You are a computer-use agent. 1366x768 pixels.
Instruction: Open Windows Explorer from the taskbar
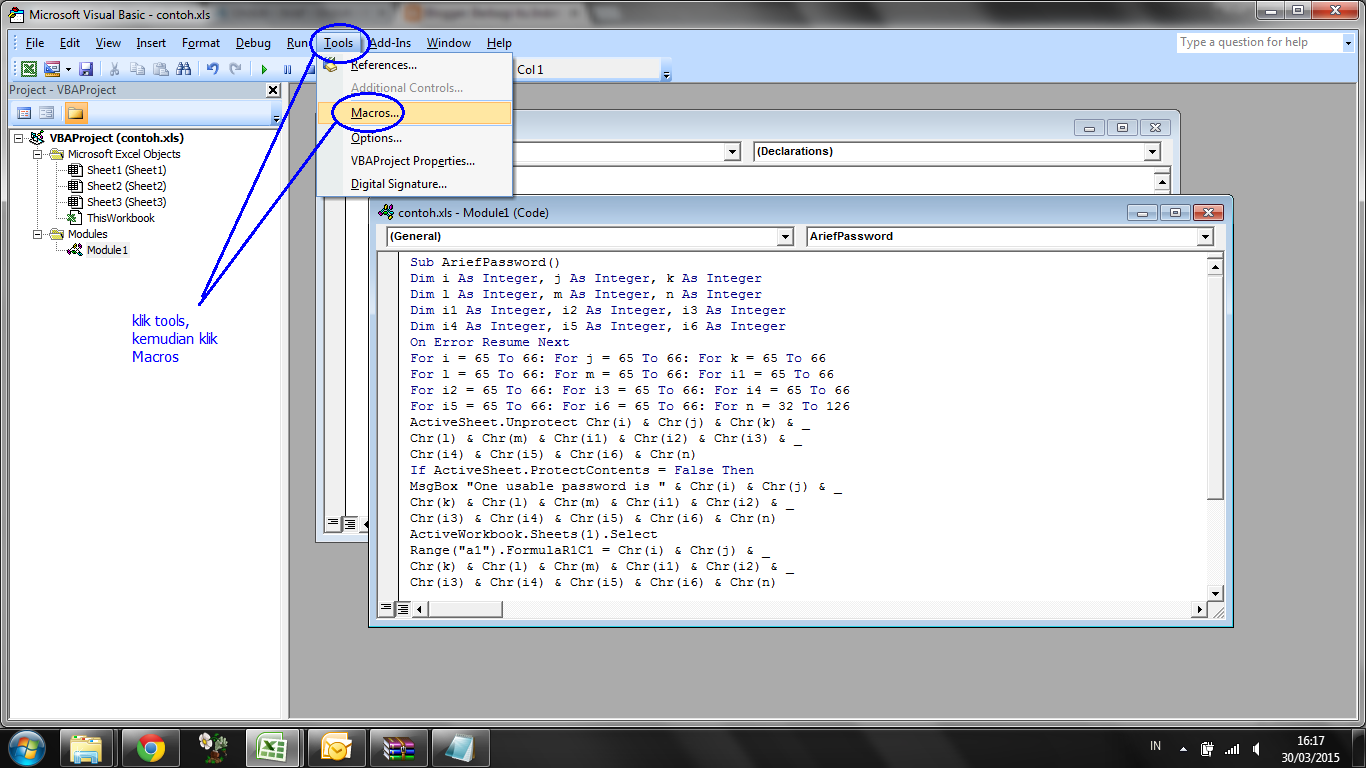coord(88,748)
